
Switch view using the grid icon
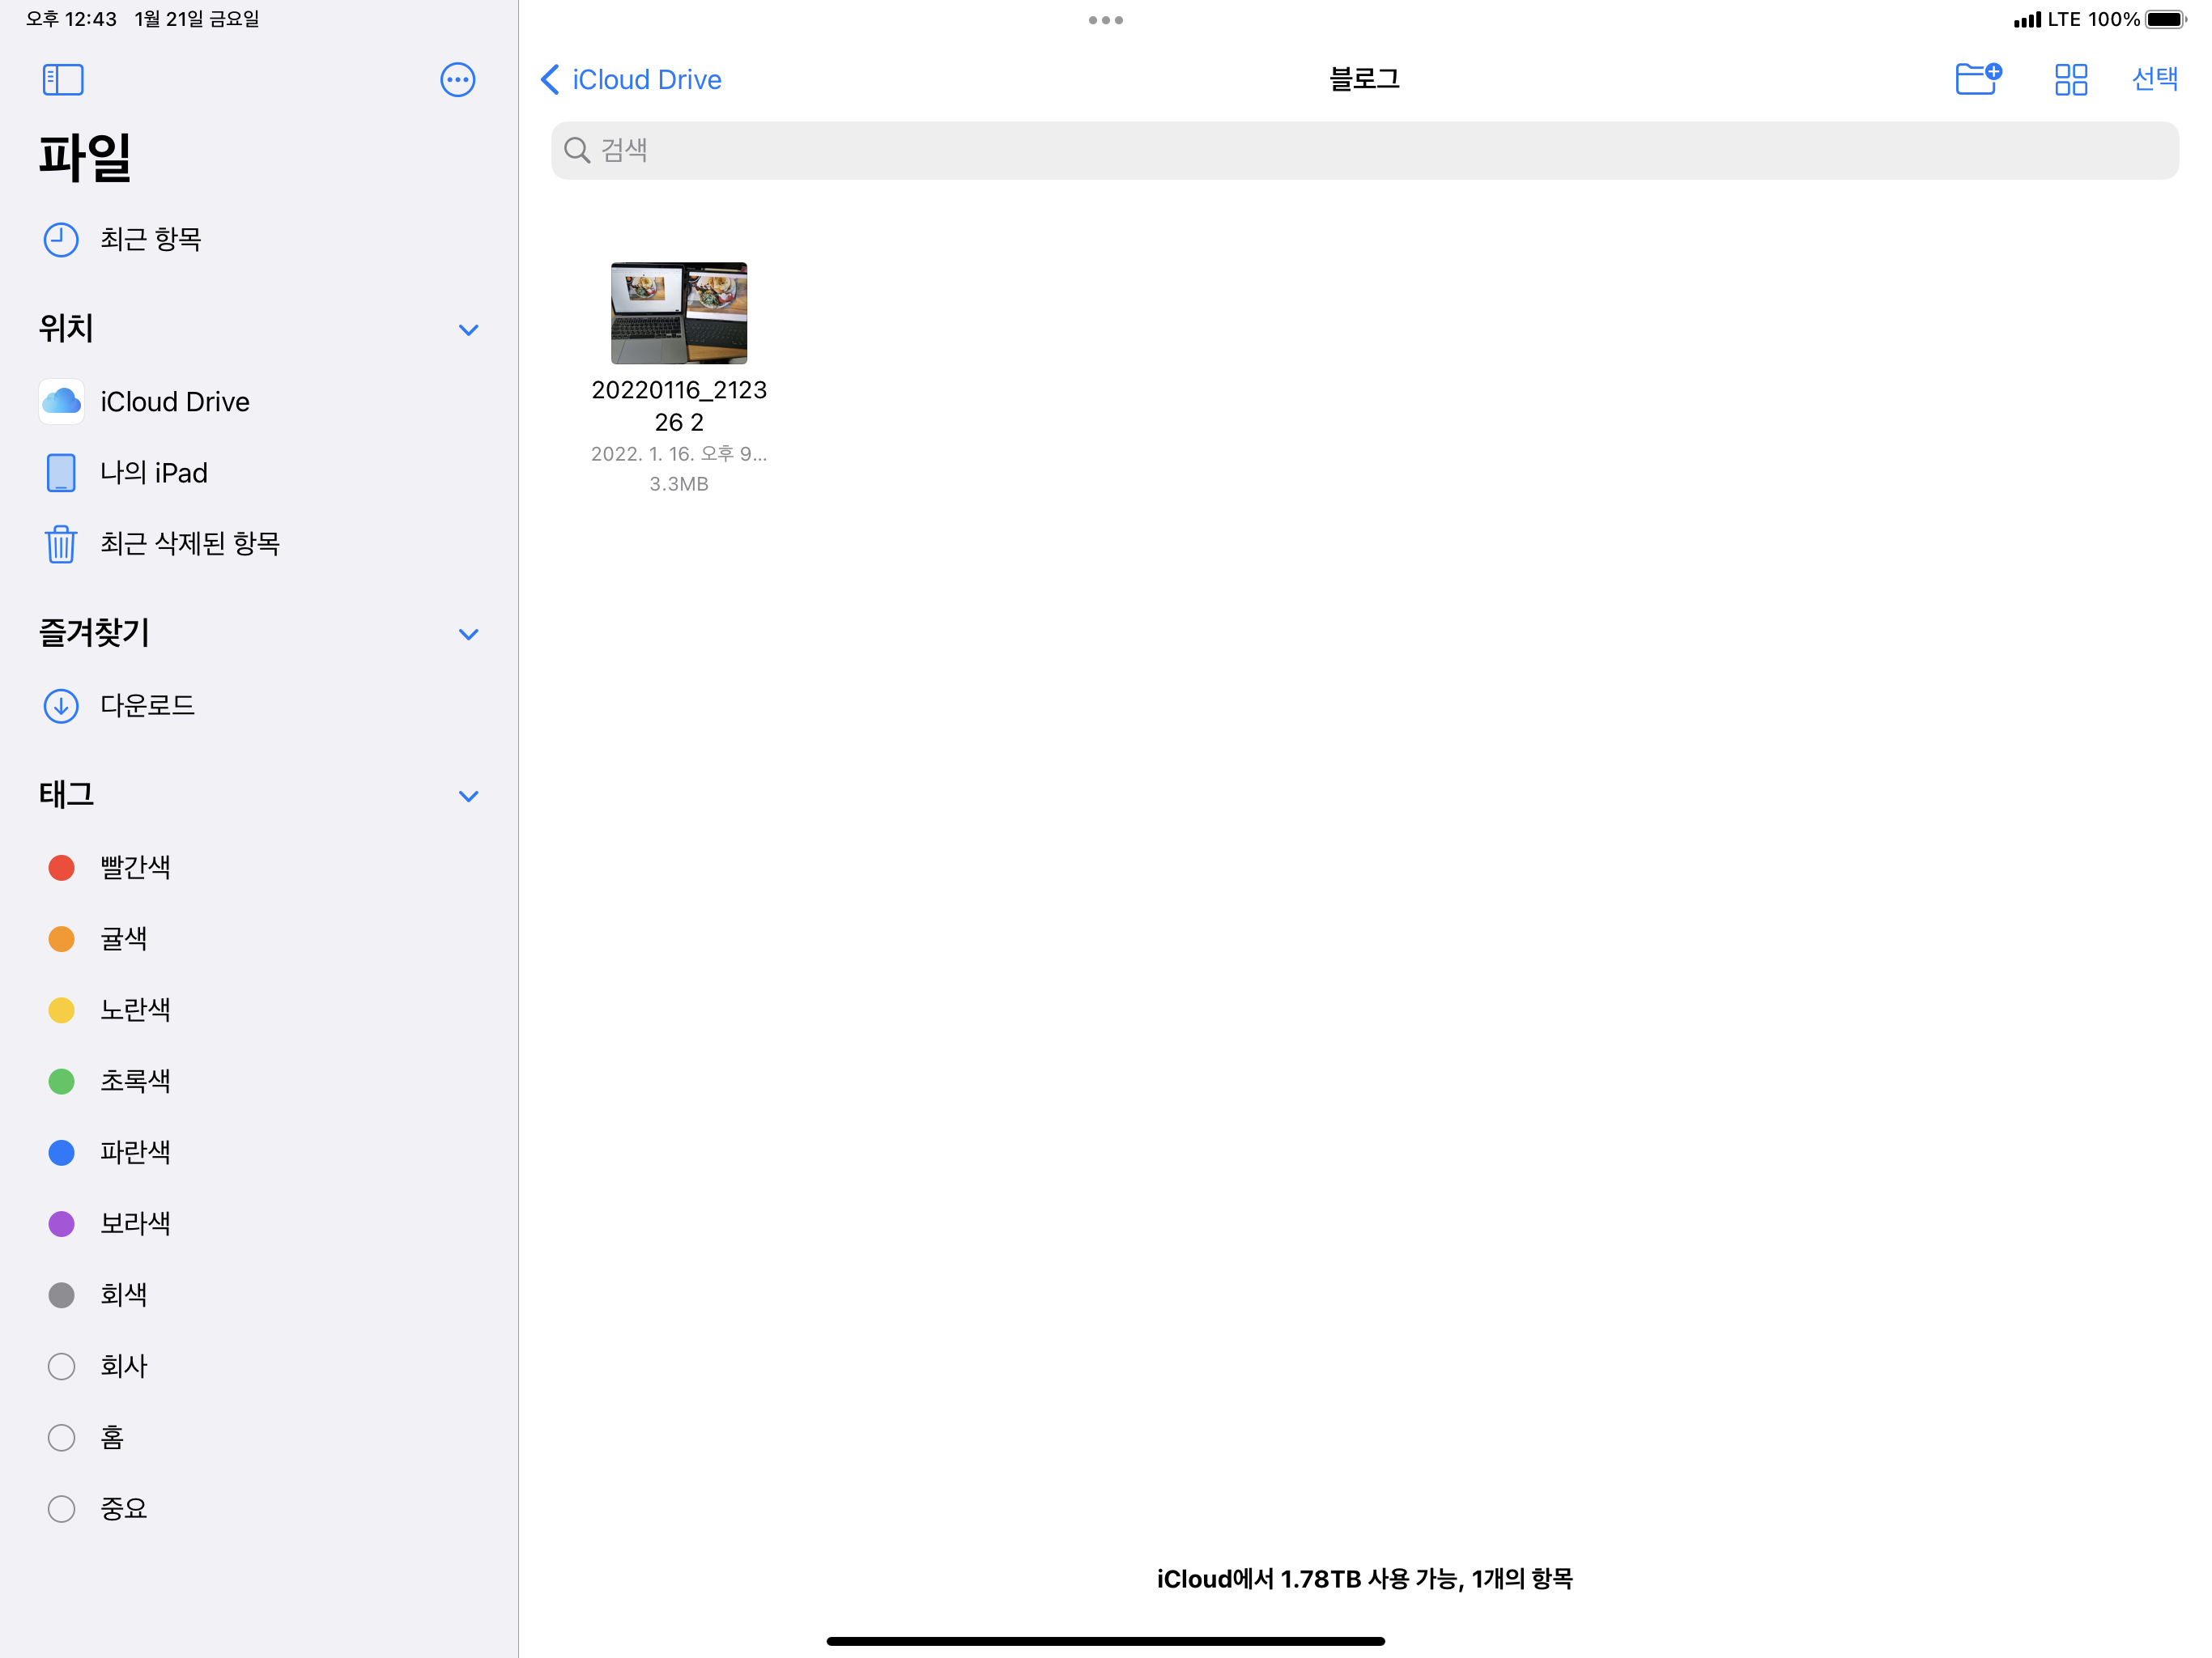pyautogui.click(x=2070, y=80)
